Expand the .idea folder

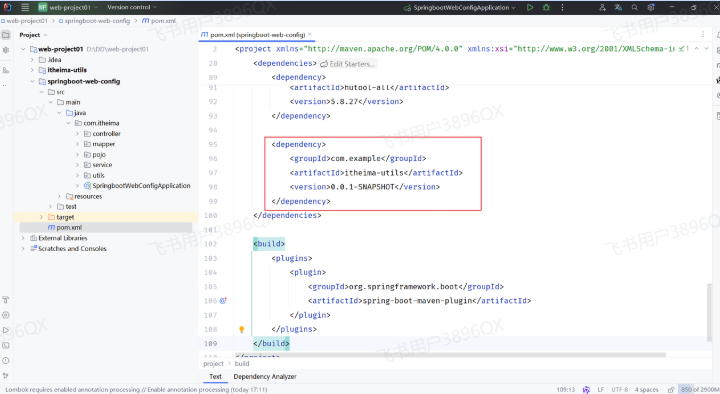pyautogui.click(x=32, y=60)
